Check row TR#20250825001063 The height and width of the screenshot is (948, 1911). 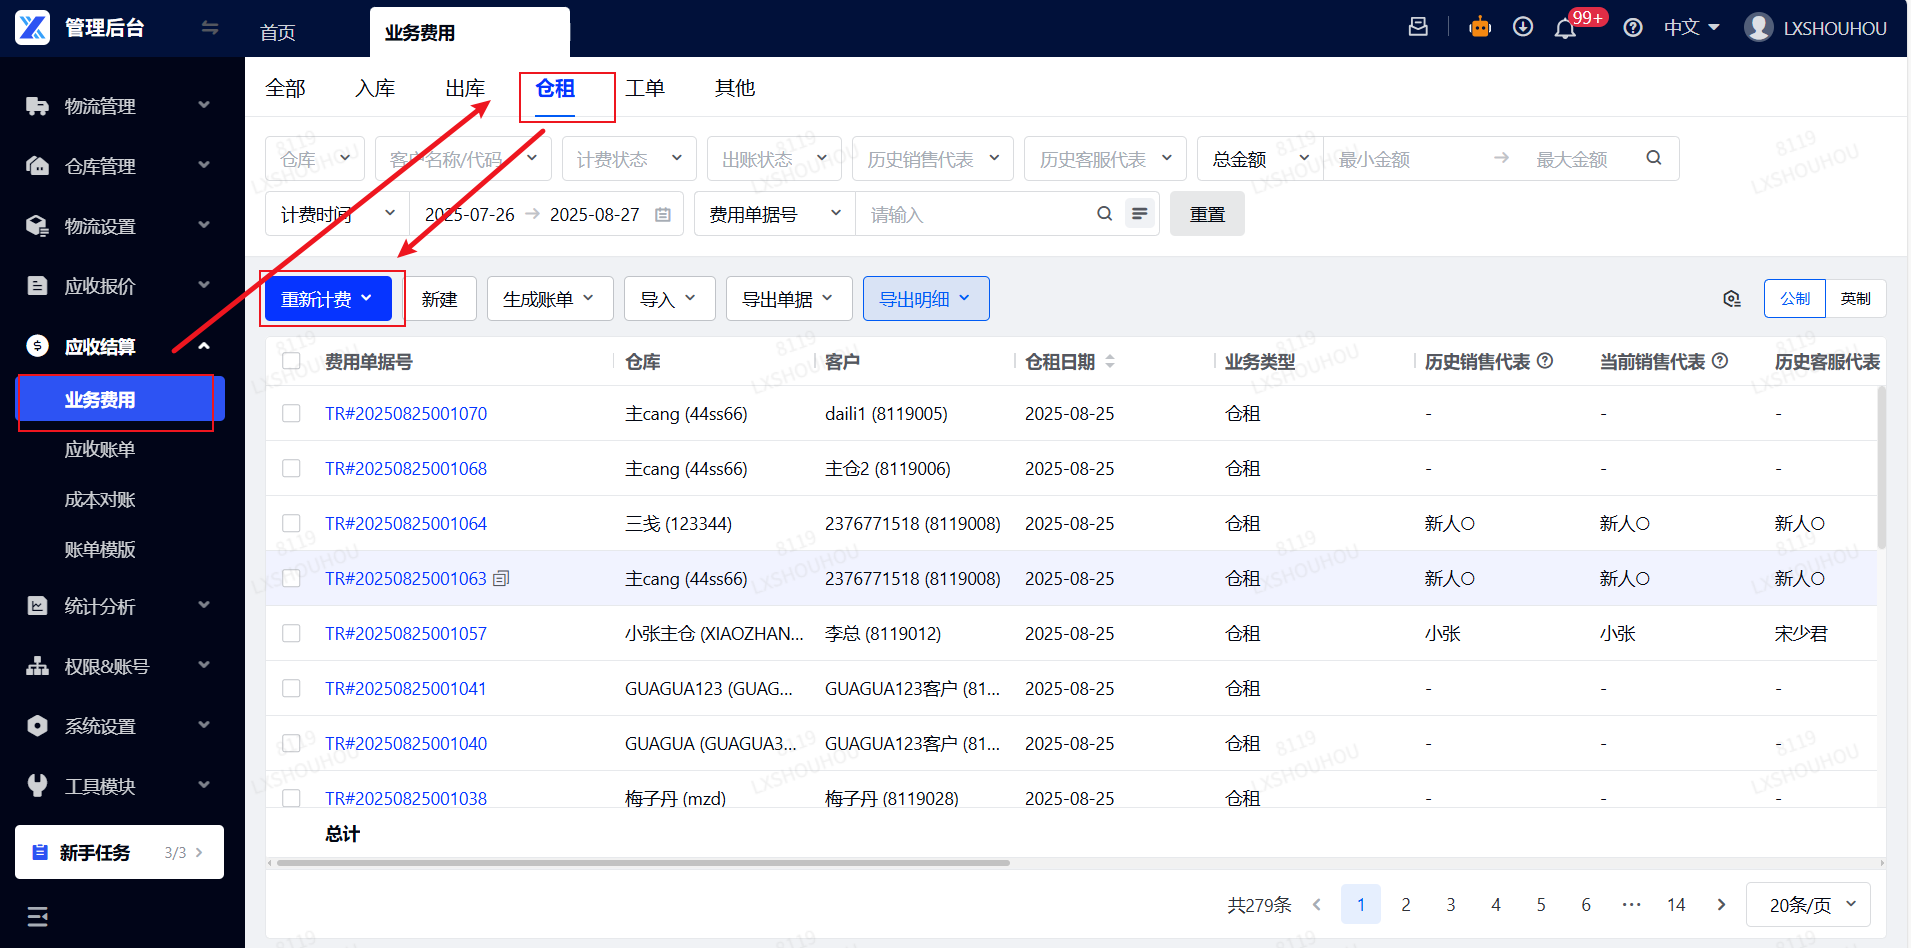(x=291, y=578)
